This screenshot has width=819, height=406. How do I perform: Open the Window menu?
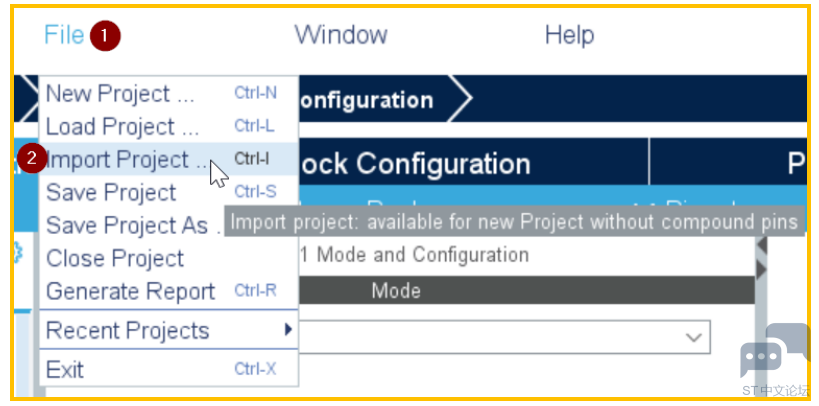click(x=341, y=35)
